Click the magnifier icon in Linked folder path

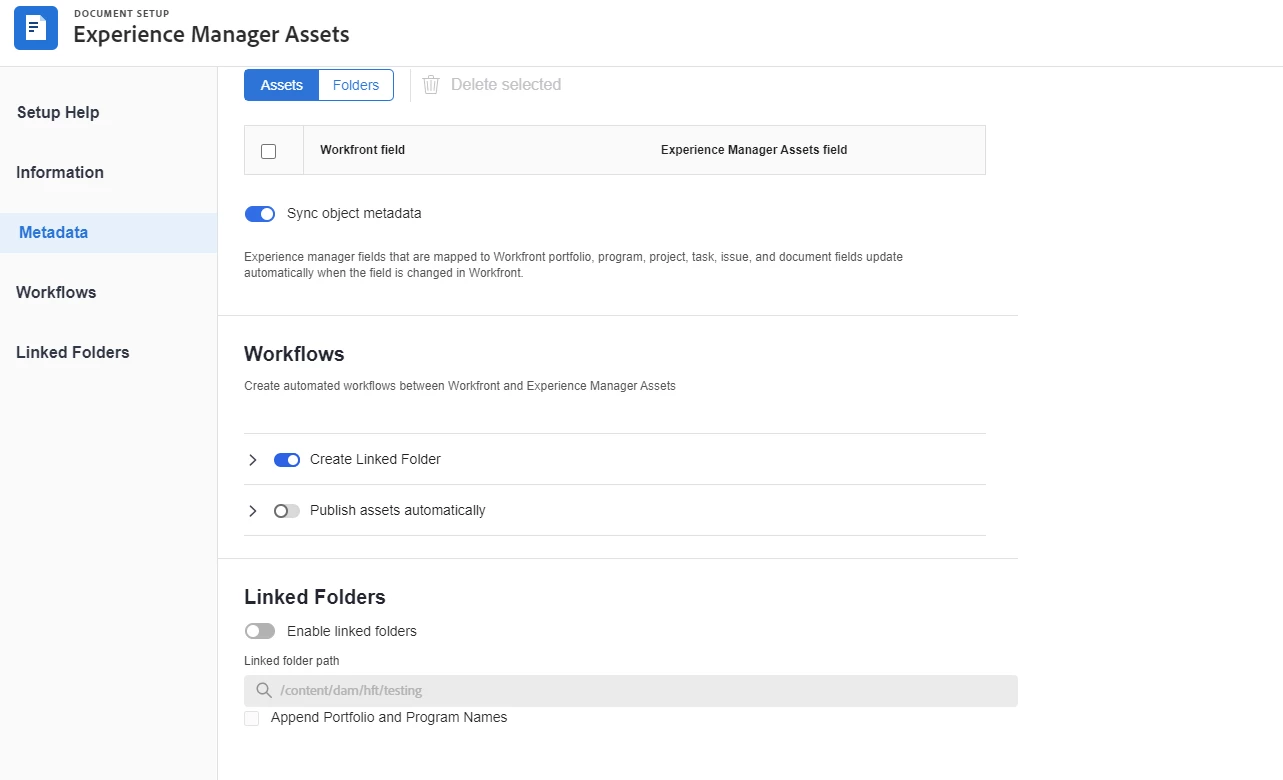264,690
